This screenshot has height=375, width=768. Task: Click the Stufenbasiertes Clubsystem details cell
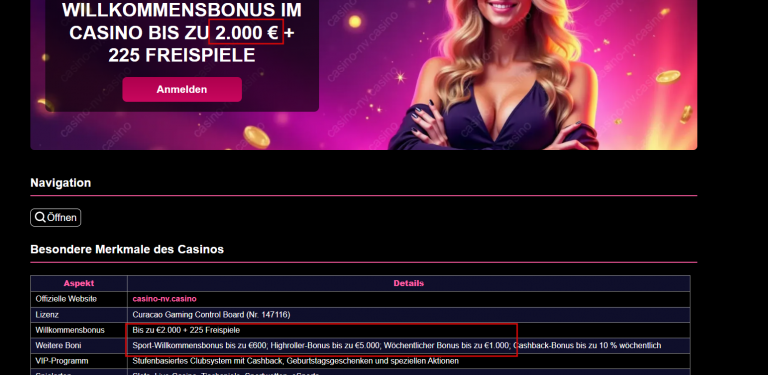click(x=408, y=361)
